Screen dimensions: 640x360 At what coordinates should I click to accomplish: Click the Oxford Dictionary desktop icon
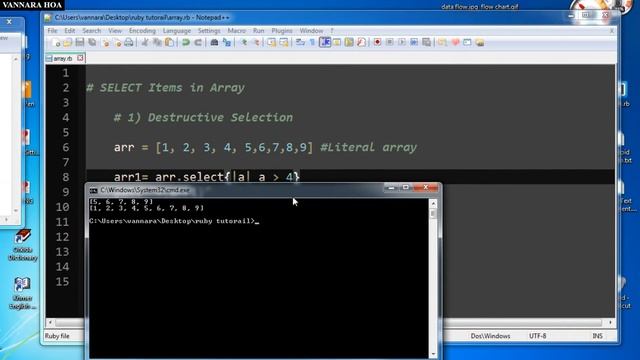pyautogui.click(x=23, y=245)
